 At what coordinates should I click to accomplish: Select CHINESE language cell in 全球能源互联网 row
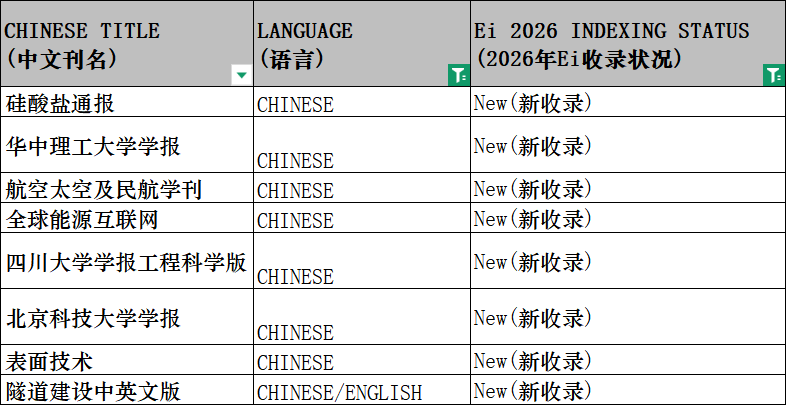(x=362, y=218)
